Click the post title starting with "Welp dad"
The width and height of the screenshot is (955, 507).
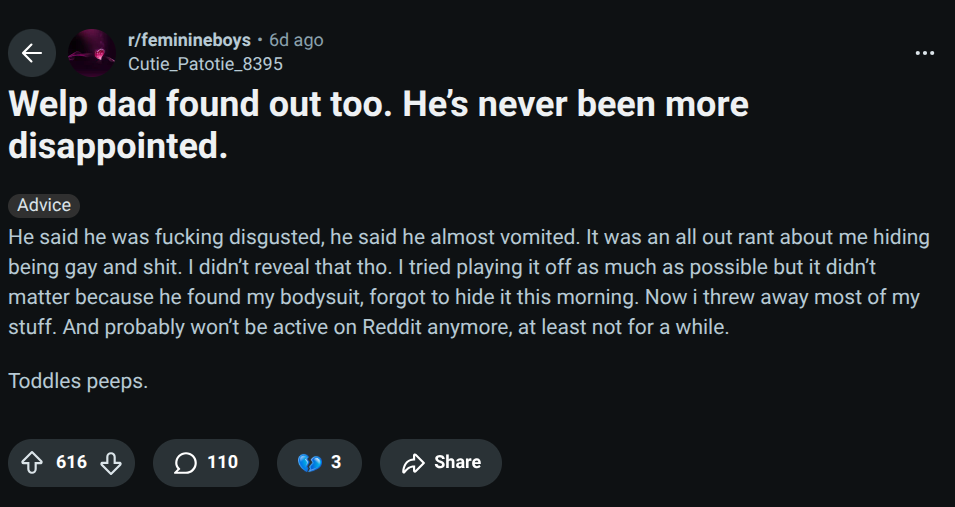coord(378,104)
